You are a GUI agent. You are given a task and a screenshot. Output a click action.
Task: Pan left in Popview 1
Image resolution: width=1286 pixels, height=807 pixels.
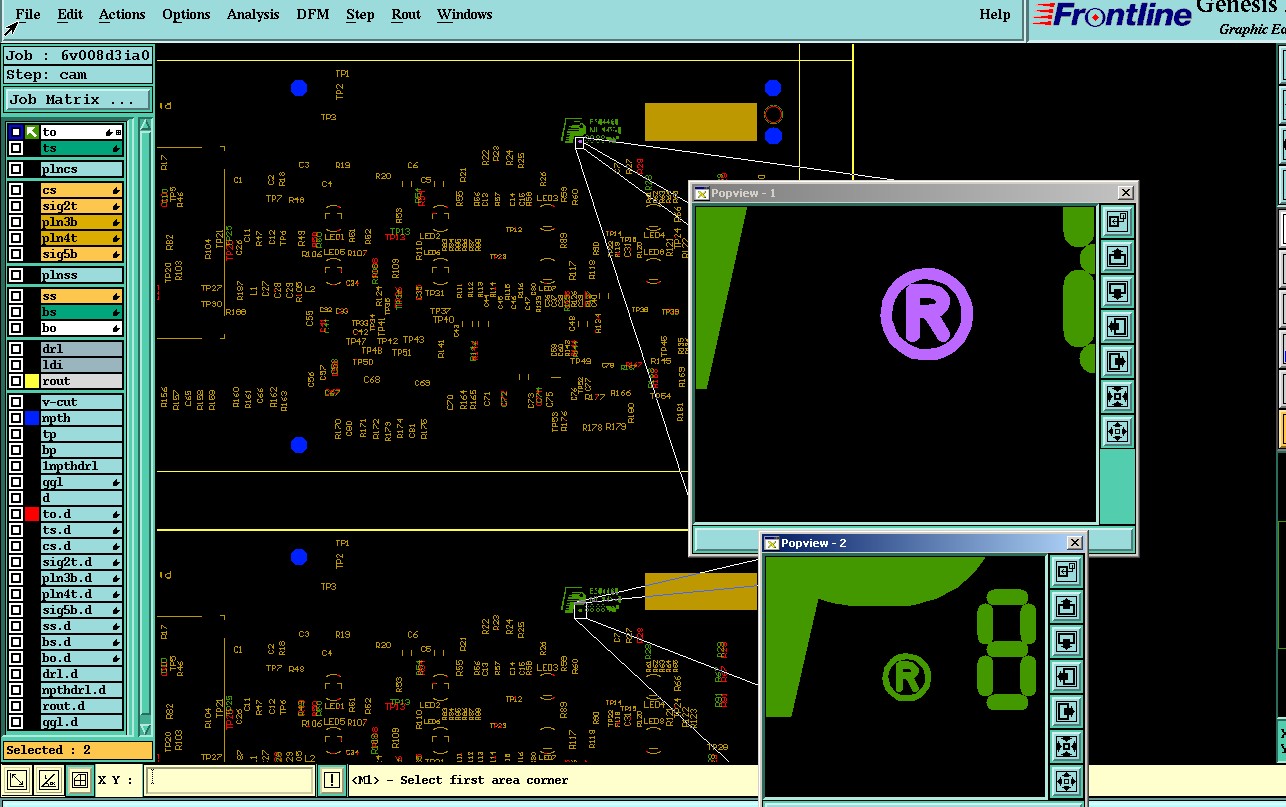pos(1117,327)
